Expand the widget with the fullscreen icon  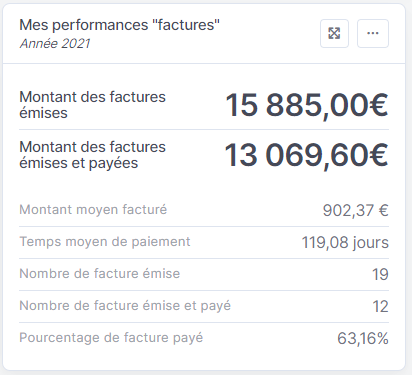334,33
